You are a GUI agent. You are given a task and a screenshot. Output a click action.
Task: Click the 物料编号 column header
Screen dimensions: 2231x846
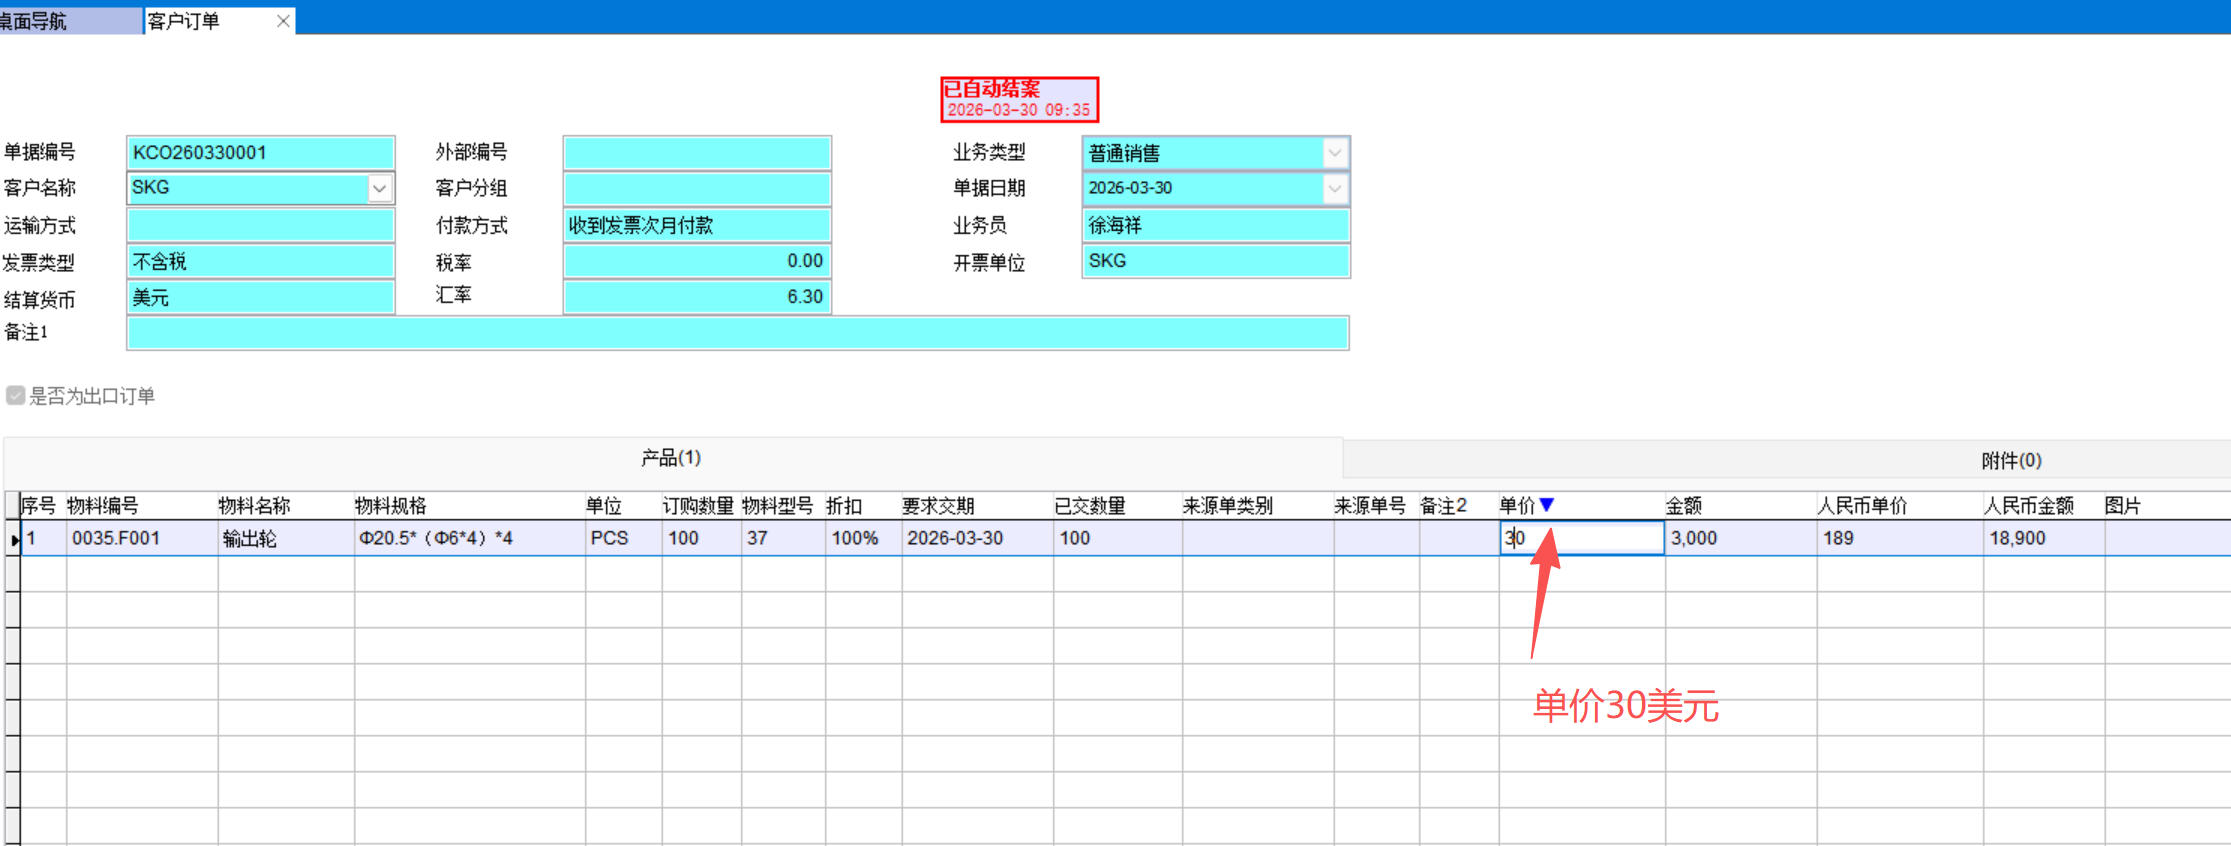(x=103, y=506)
